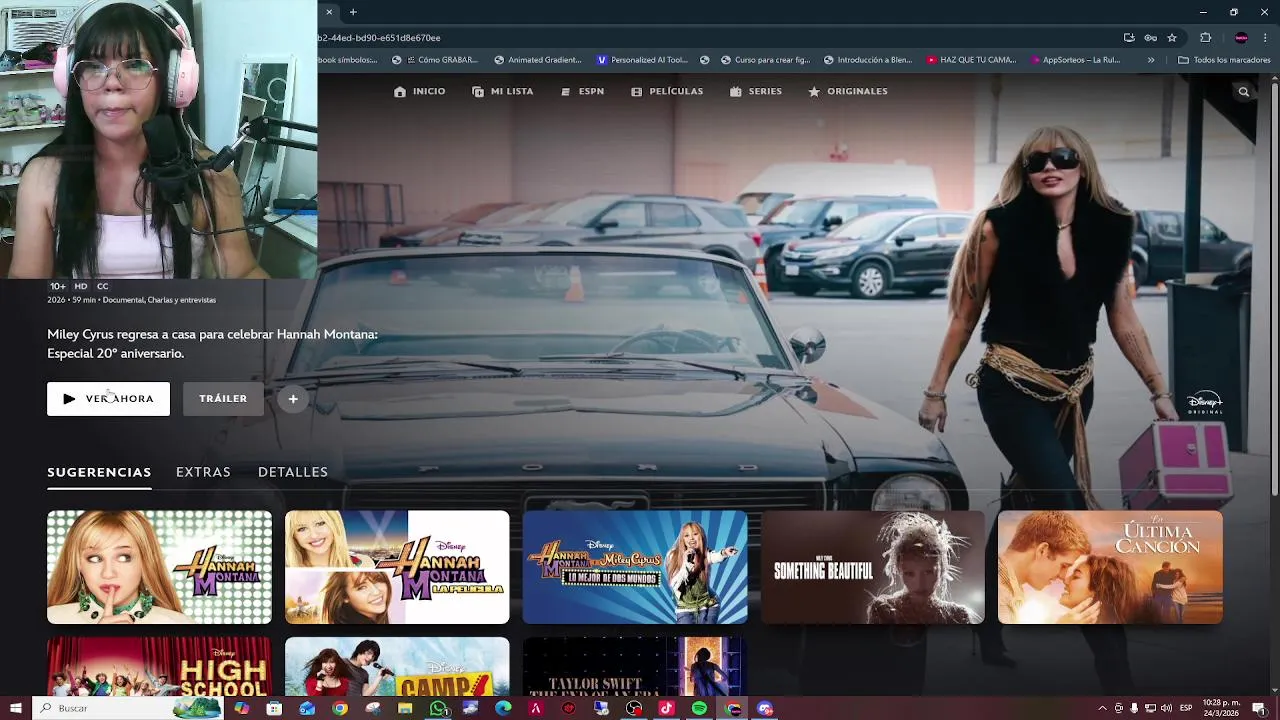The height and width of the screenshot is (720, 1280).
Task: Play the Tráiler
Action: (x=223, y=398)
